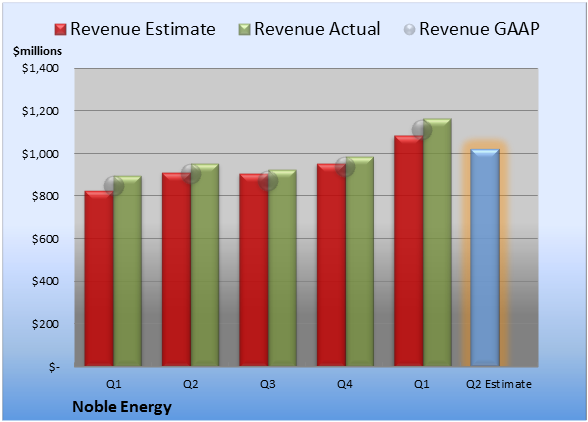Click the '$1,000' axis value

(40, 154)
